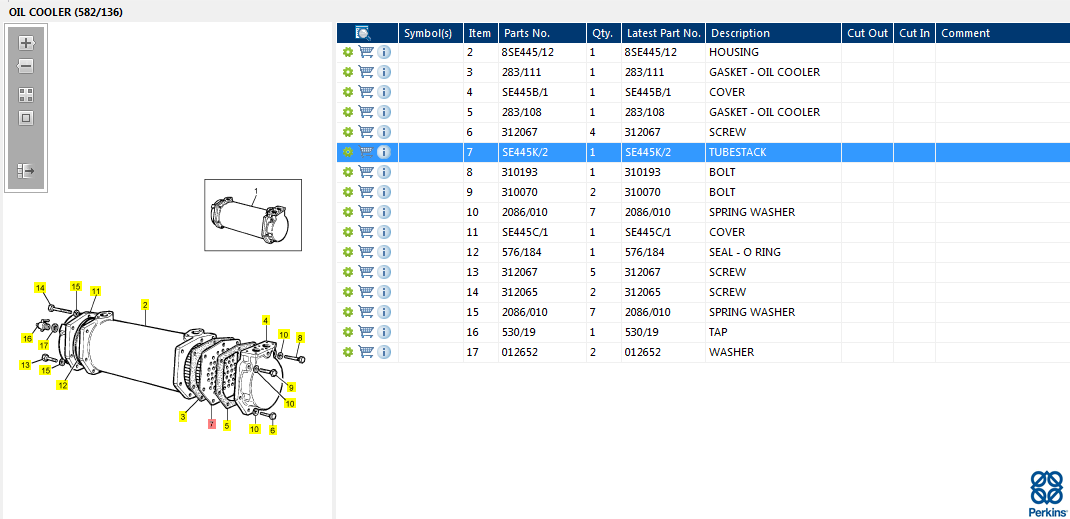Select callout 4 on the diagram

pos(265,319)
